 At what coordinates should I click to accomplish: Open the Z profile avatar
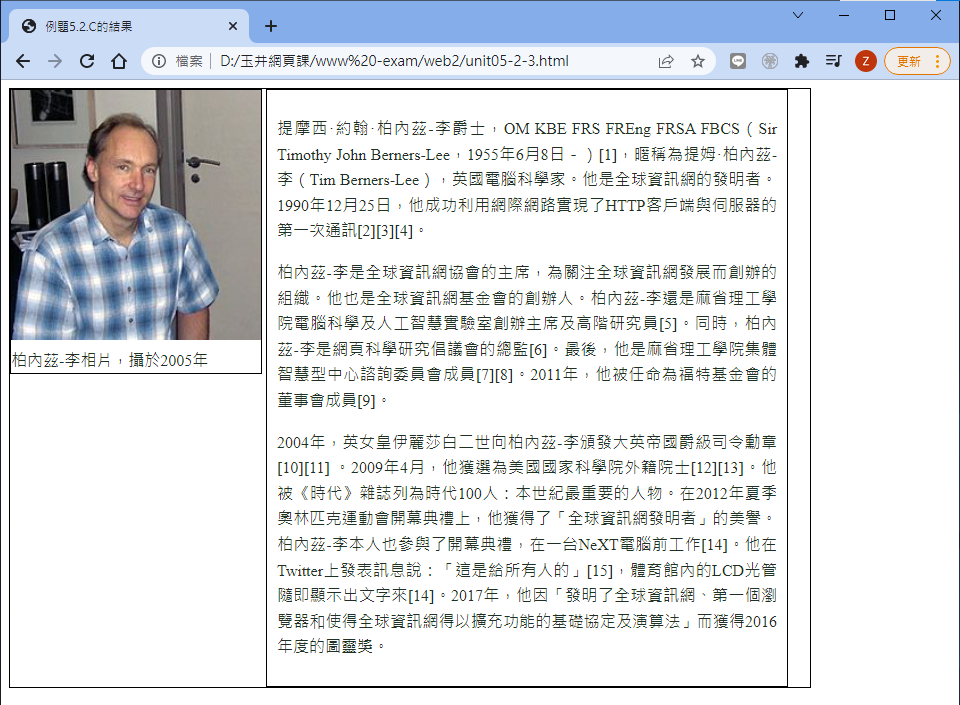(866, 61)
